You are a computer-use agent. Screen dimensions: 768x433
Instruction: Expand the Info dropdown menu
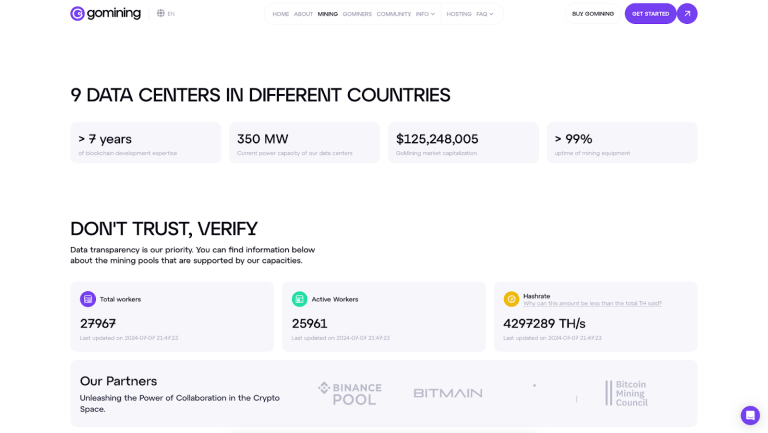(425, 14)
